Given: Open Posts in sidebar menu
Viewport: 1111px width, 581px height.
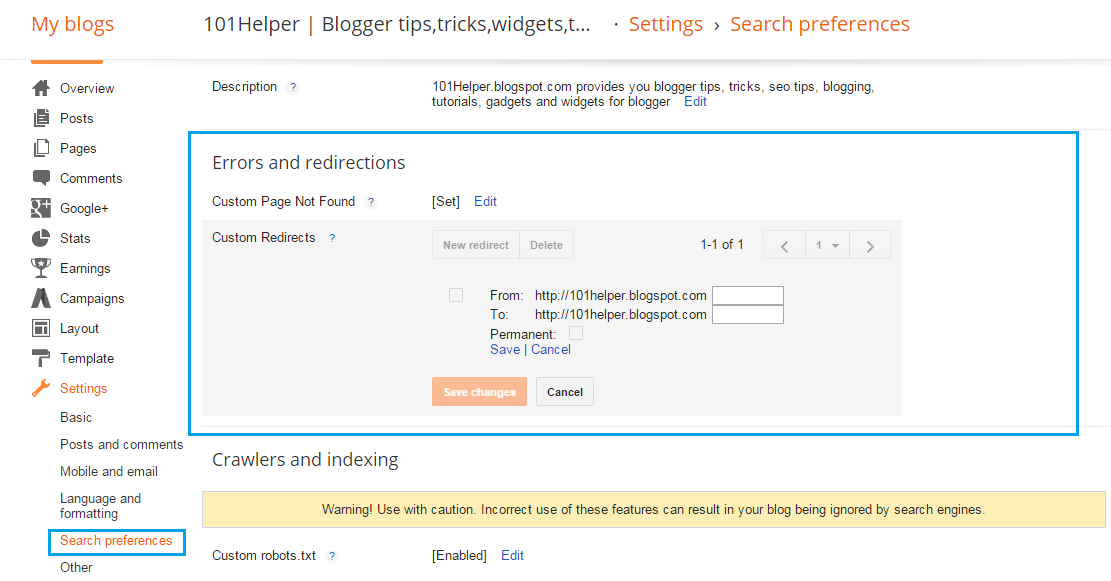Looking at the screenshot, I should tap(77, 118).
